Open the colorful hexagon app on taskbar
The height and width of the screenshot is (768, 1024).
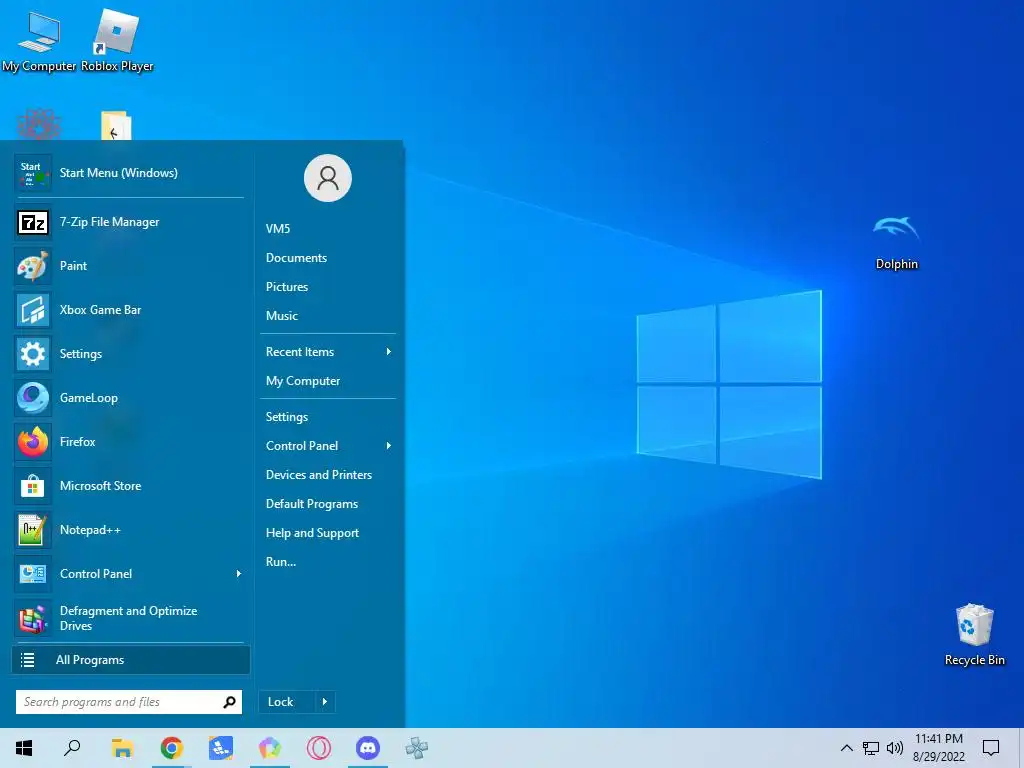pyautogui.click(x=270, y=748)
